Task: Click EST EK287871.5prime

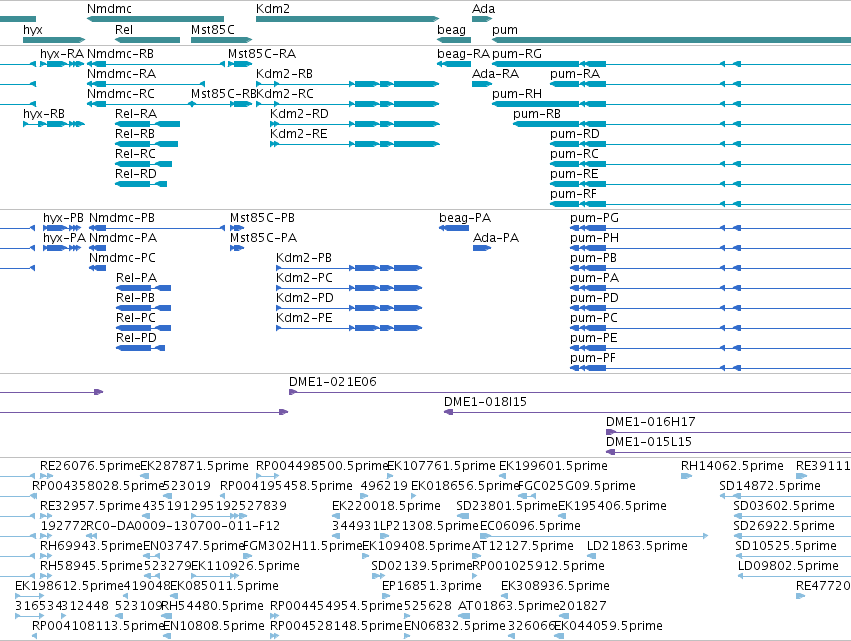Action: point(194,466)
